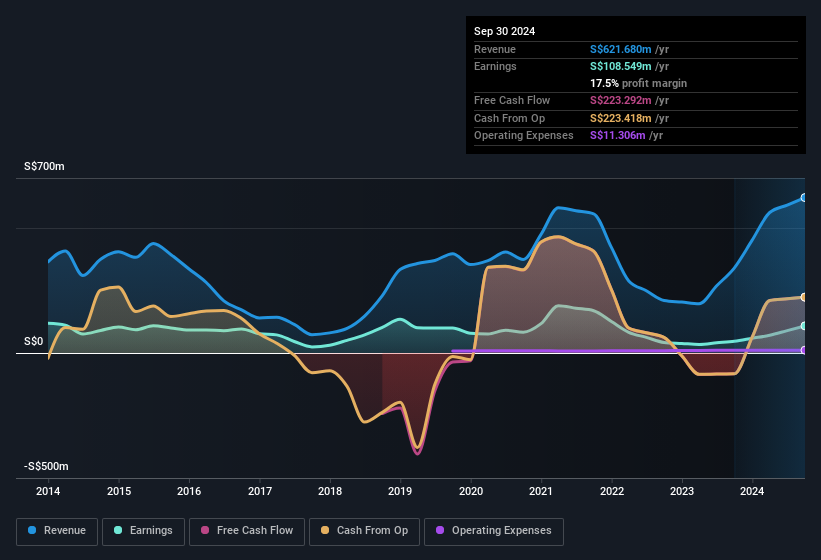Click the orange dot in Cash From Op legend
This screenshot has width=821, height=560.
[x=325, y=531]
